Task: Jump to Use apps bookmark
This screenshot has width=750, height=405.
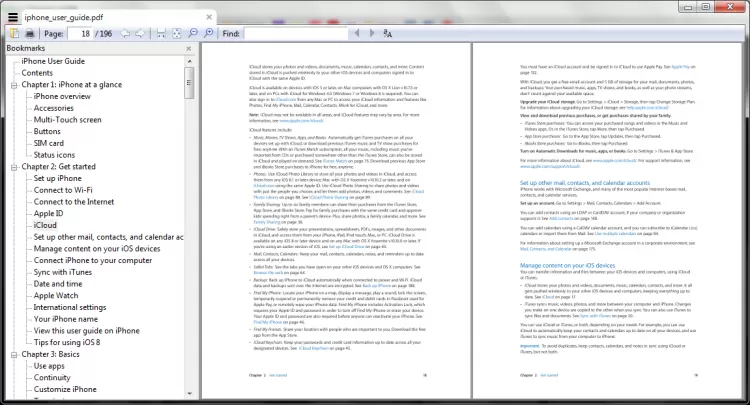Action: (49, 366)
